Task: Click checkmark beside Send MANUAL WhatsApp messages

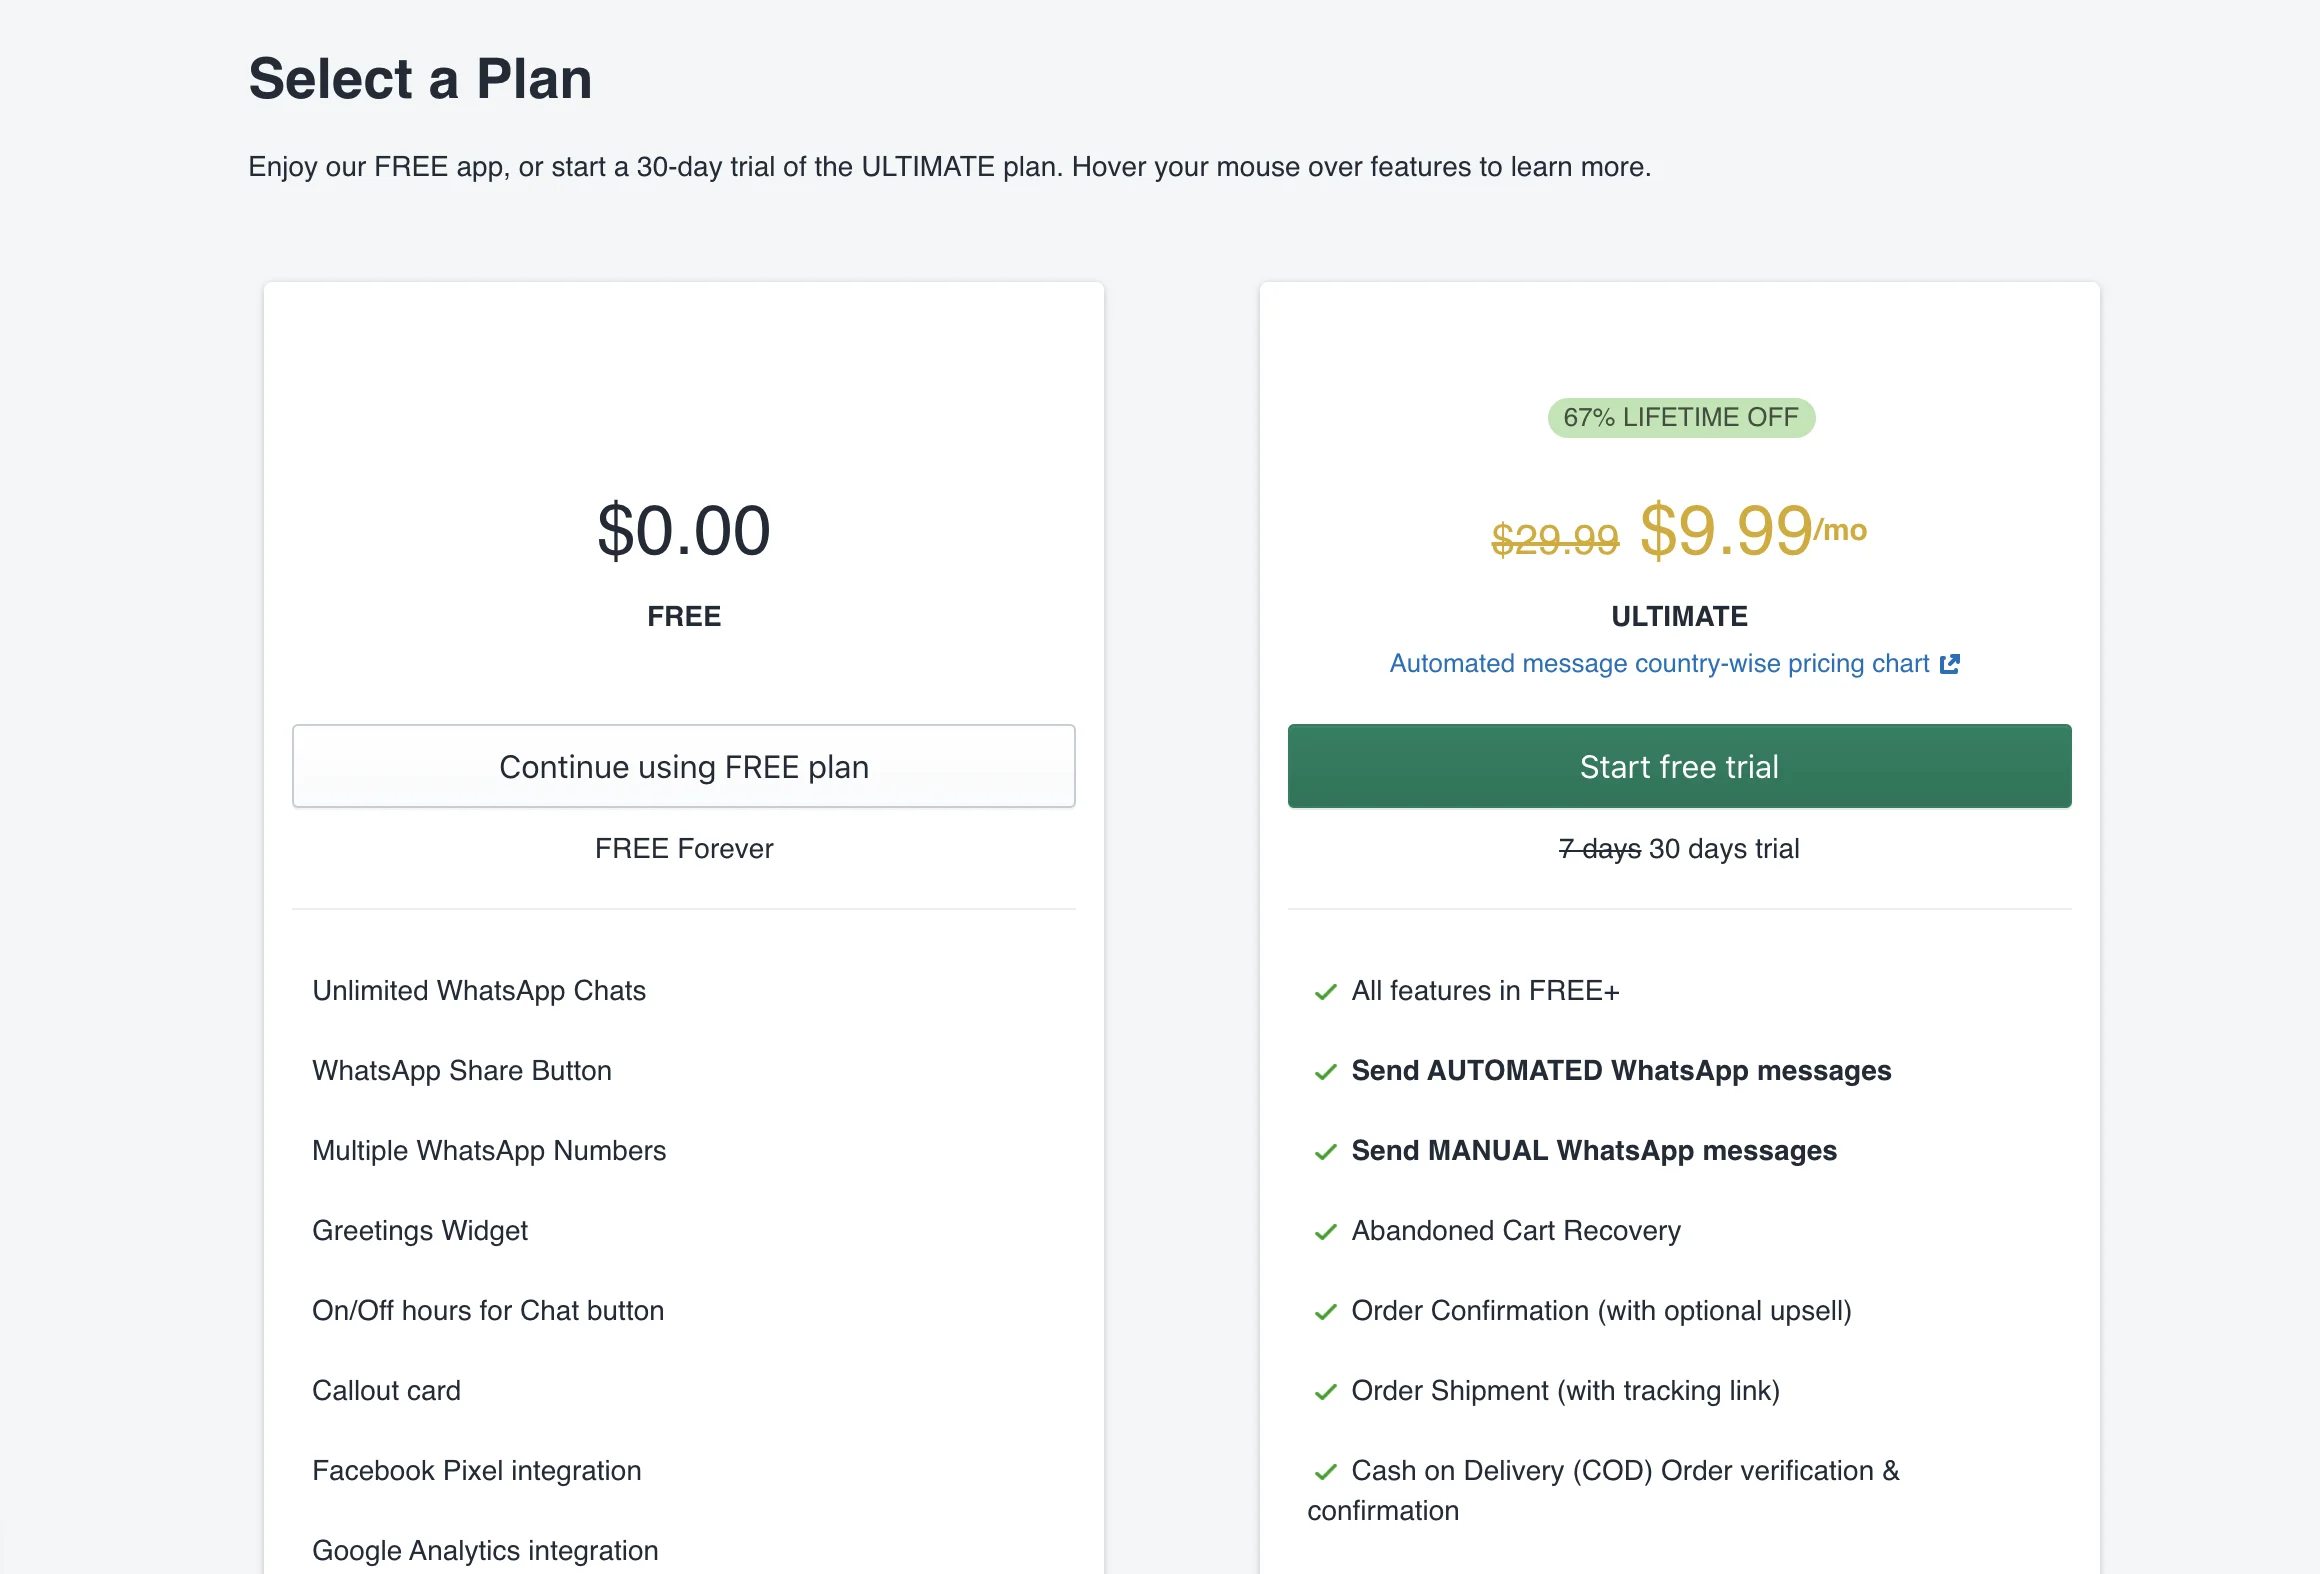Action: pyautogui.click(x=1326, y=1152)
